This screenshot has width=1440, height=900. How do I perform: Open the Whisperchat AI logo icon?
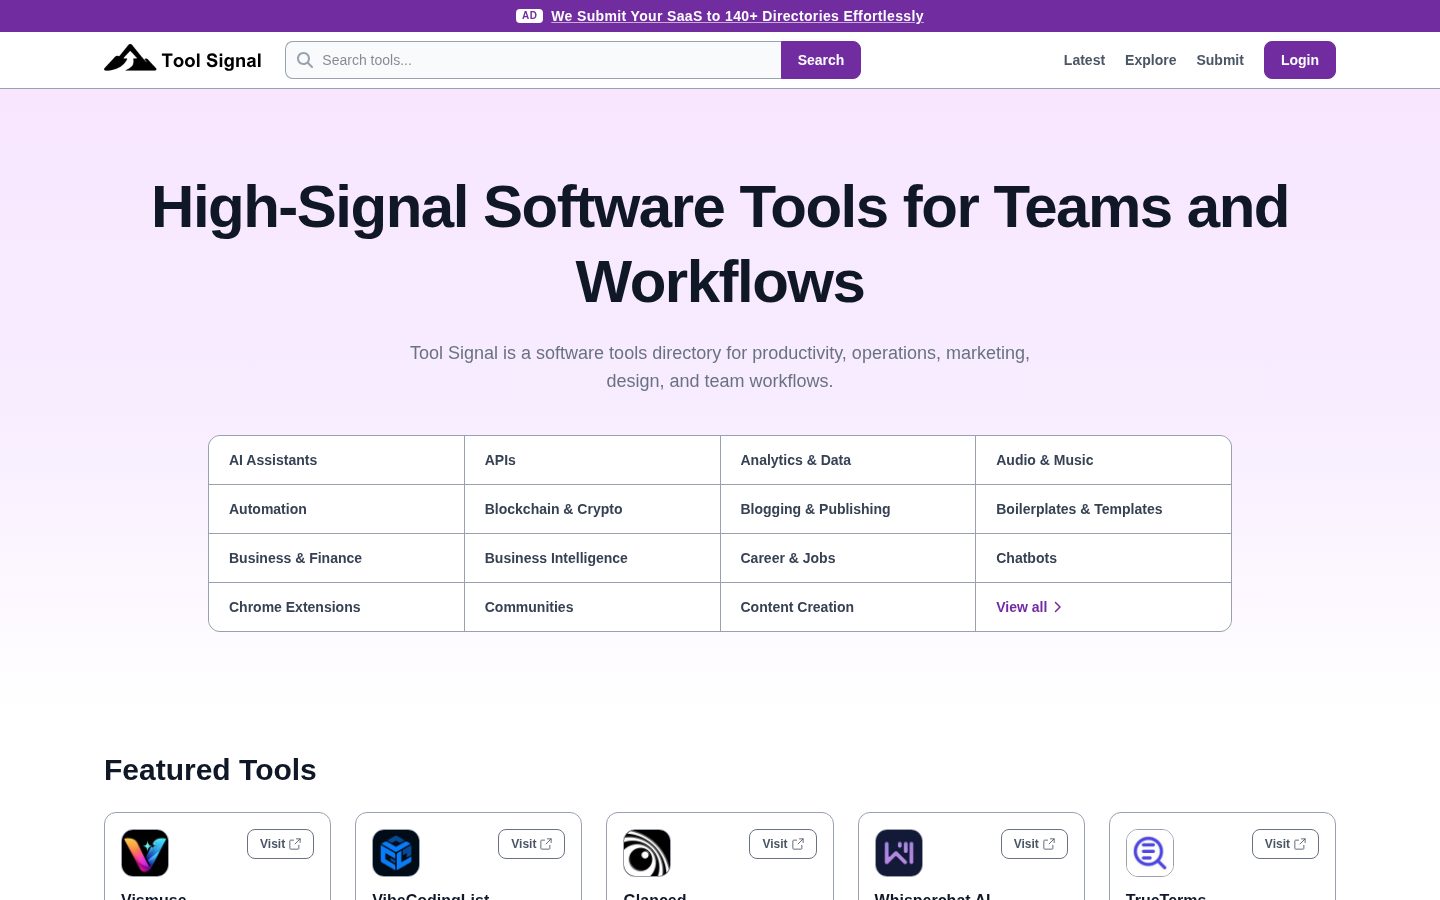(899, 853)
